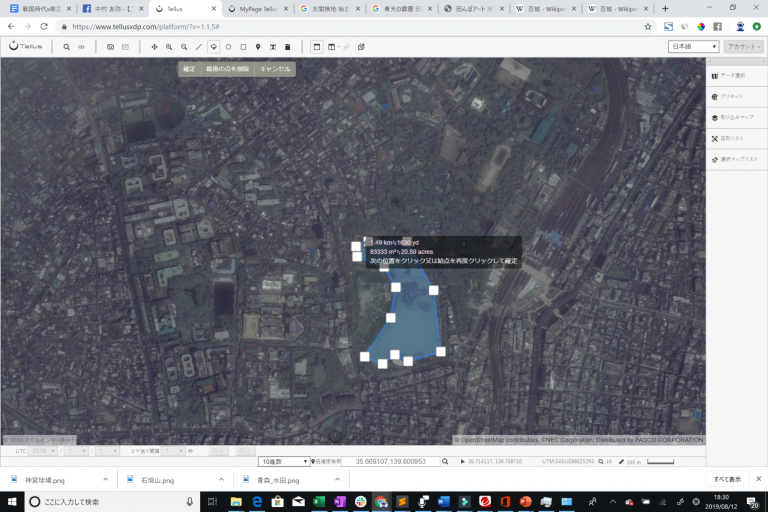
Task: Open the 取り込みマップ side panel
Action: click(736, 118)
